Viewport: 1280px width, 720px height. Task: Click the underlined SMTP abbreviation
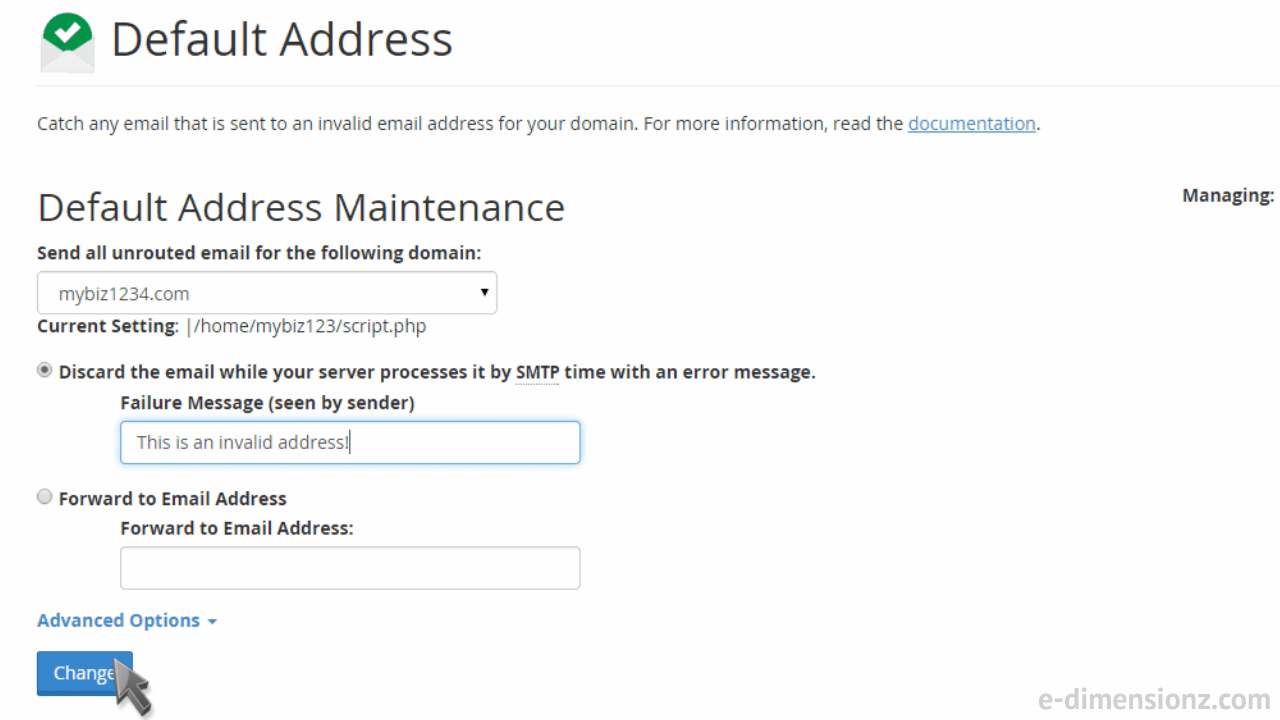pyautogui.click(x=537, y=372)
